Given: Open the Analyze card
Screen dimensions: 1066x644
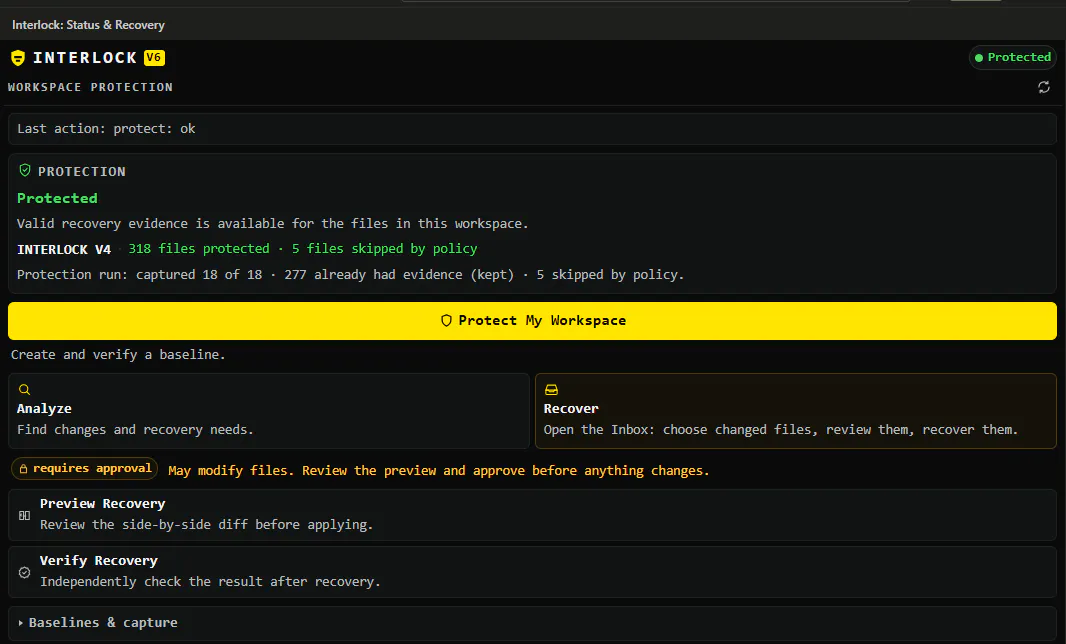Looking at the screenshot, I should point(269,411).
